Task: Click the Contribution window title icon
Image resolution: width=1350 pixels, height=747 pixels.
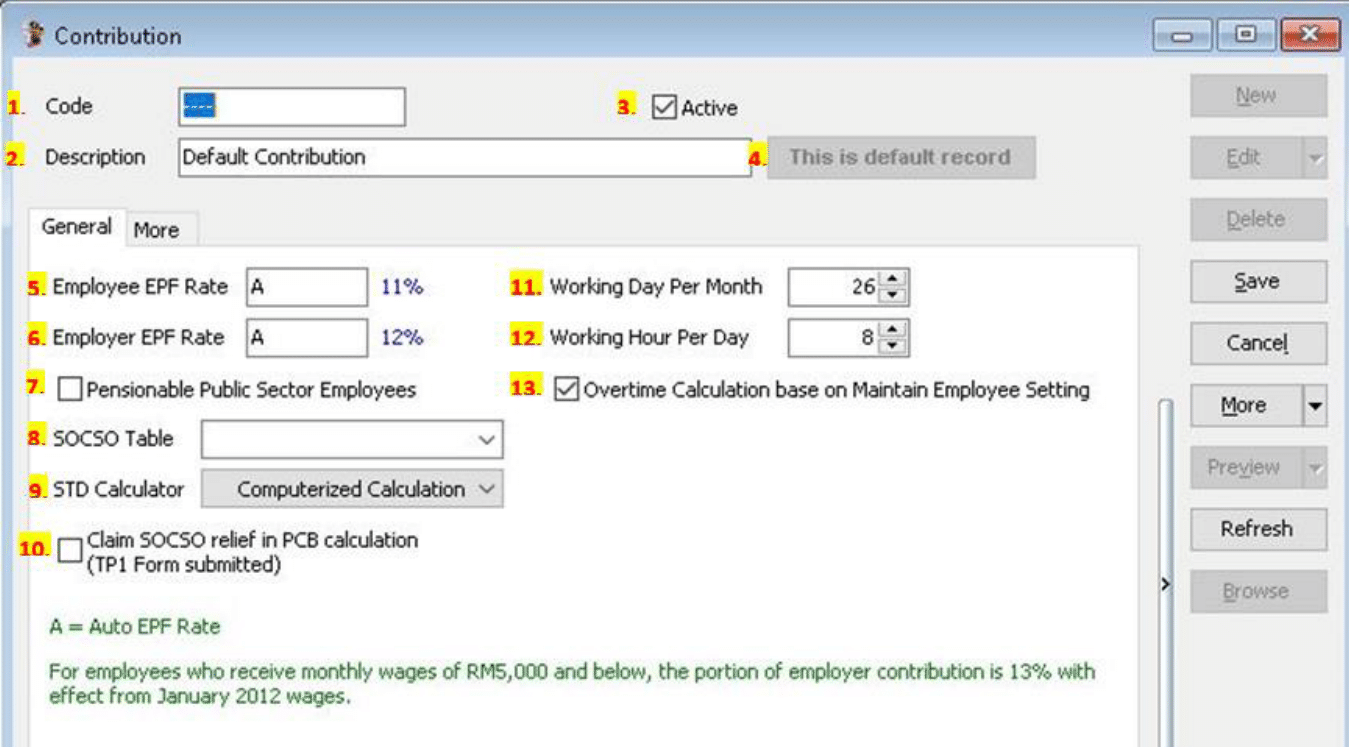Action: coord(34,36)
